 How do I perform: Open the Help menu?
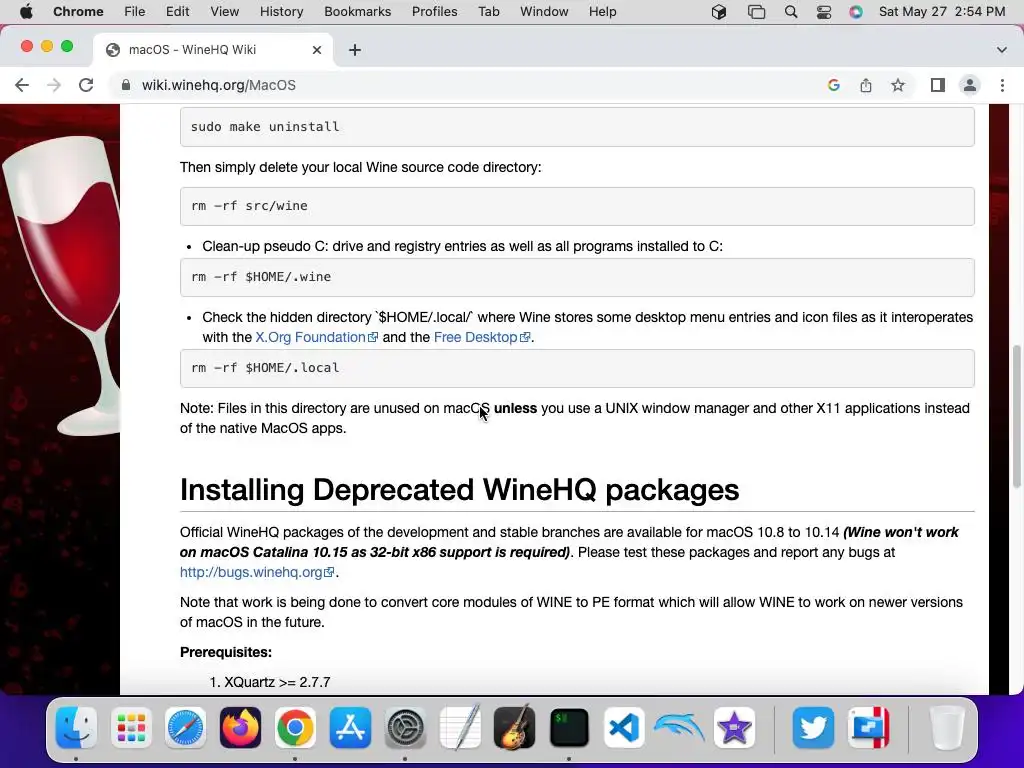coord(602,12)
